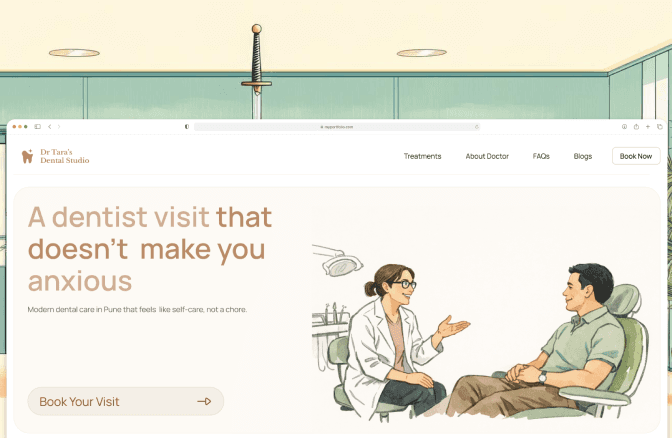Open the Blogs nav link
Screen dimensions: 672x438
(582, 156)
